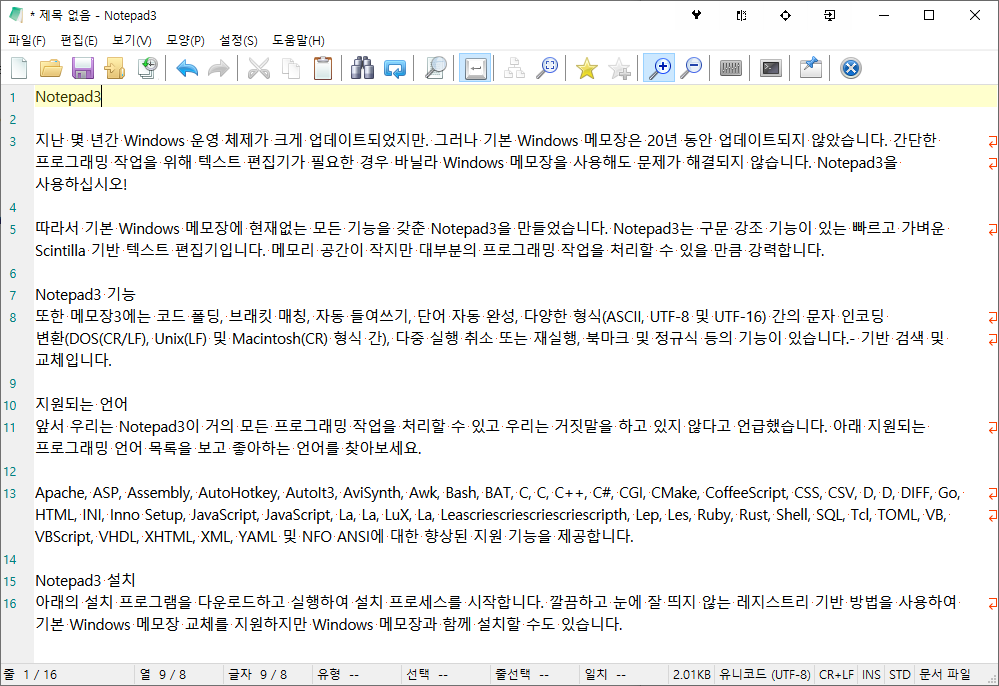The width and height of the screenshot is (999, 686).
Task: Open the 편집(E) menu
Action: tap(79, 41)
